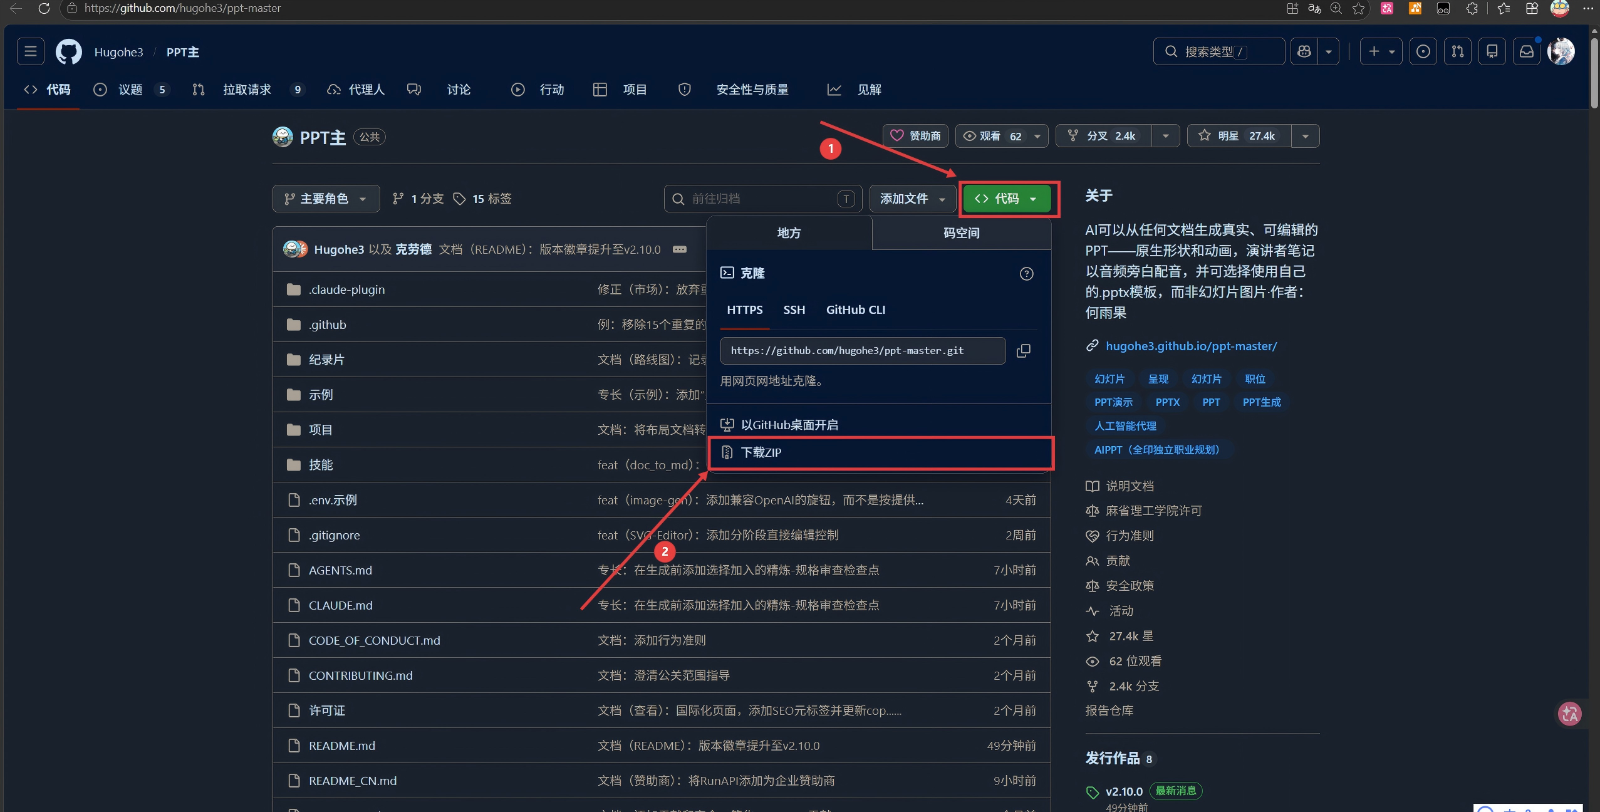Go to GitHub homepage via Octocat logo
1600x812 pixels.
[x=69, y=51]
